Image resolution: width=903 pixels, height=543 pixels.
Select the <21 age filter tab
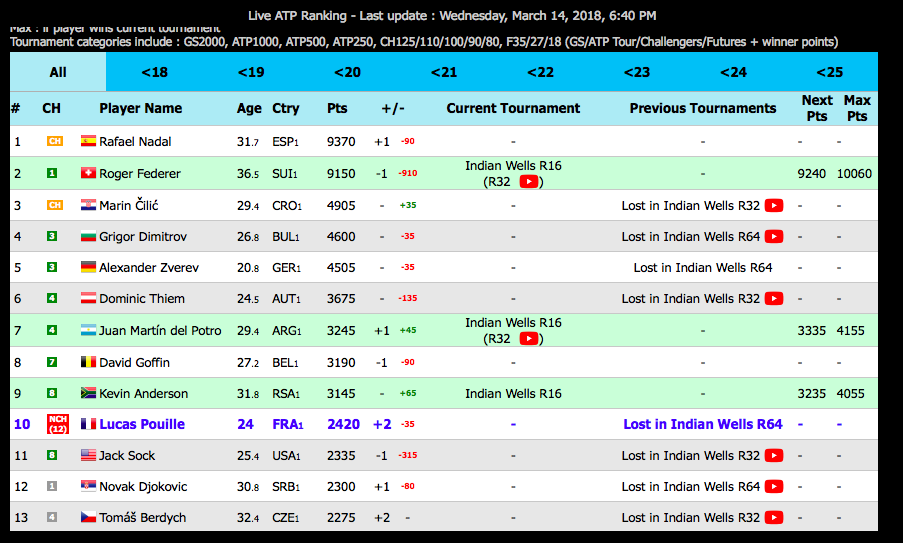(443, 72)
